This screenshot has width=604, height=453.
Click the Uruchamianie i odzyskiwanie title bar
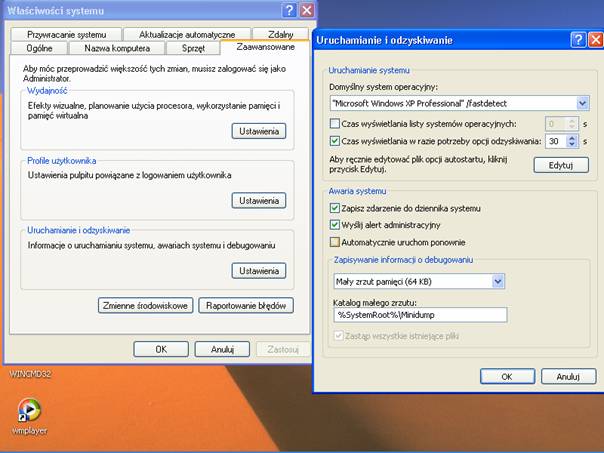439,40
